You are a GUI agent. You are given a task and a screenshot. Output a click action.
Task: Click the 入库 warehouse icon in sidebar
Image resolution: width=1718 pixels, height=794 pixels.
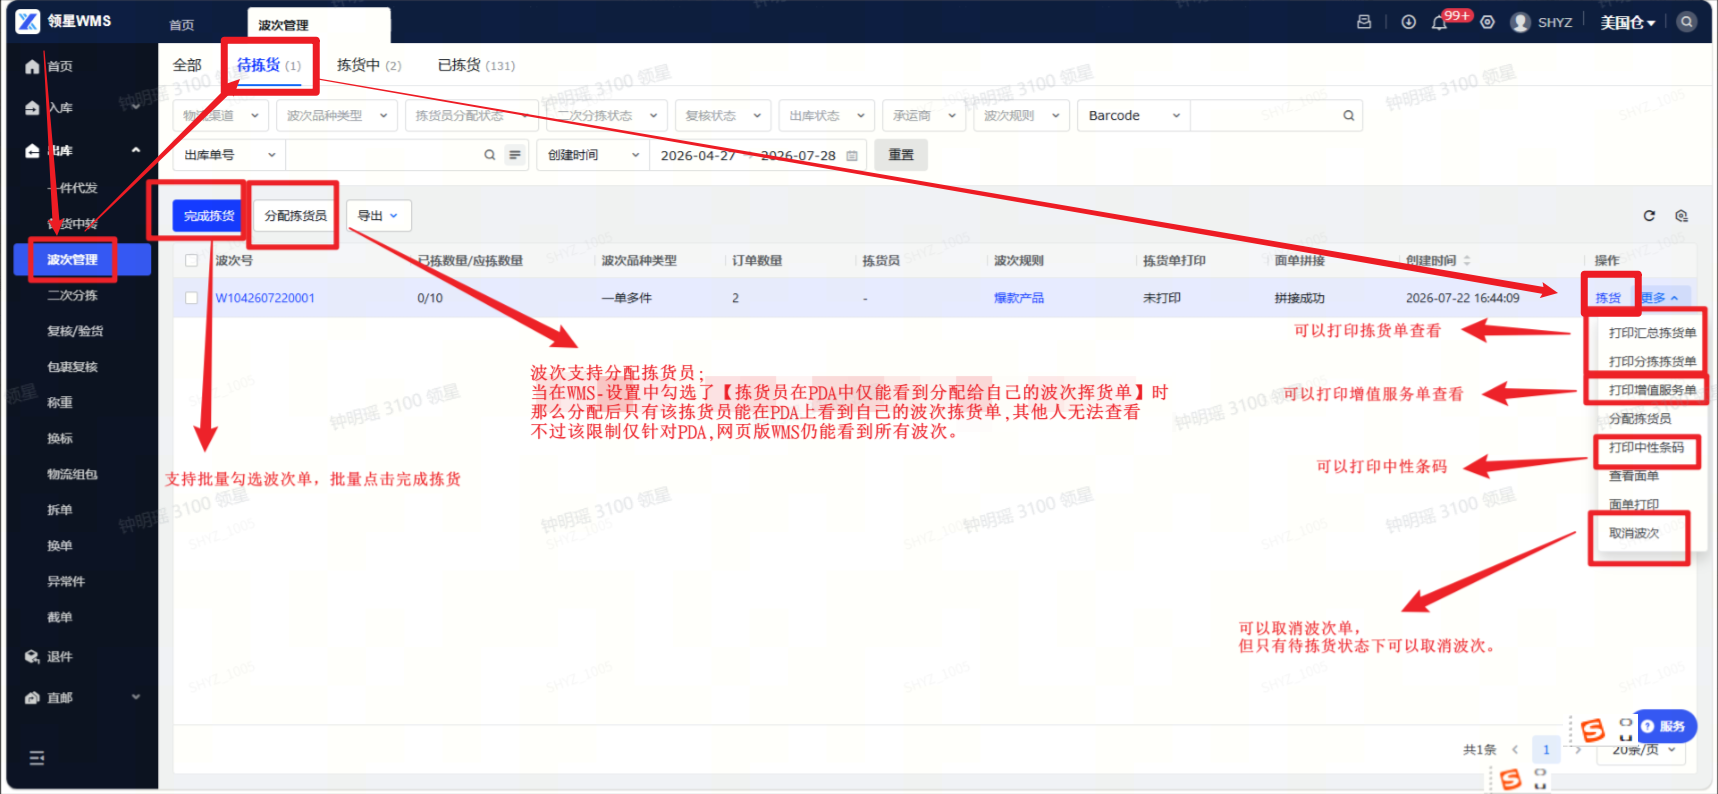point(32,108)
